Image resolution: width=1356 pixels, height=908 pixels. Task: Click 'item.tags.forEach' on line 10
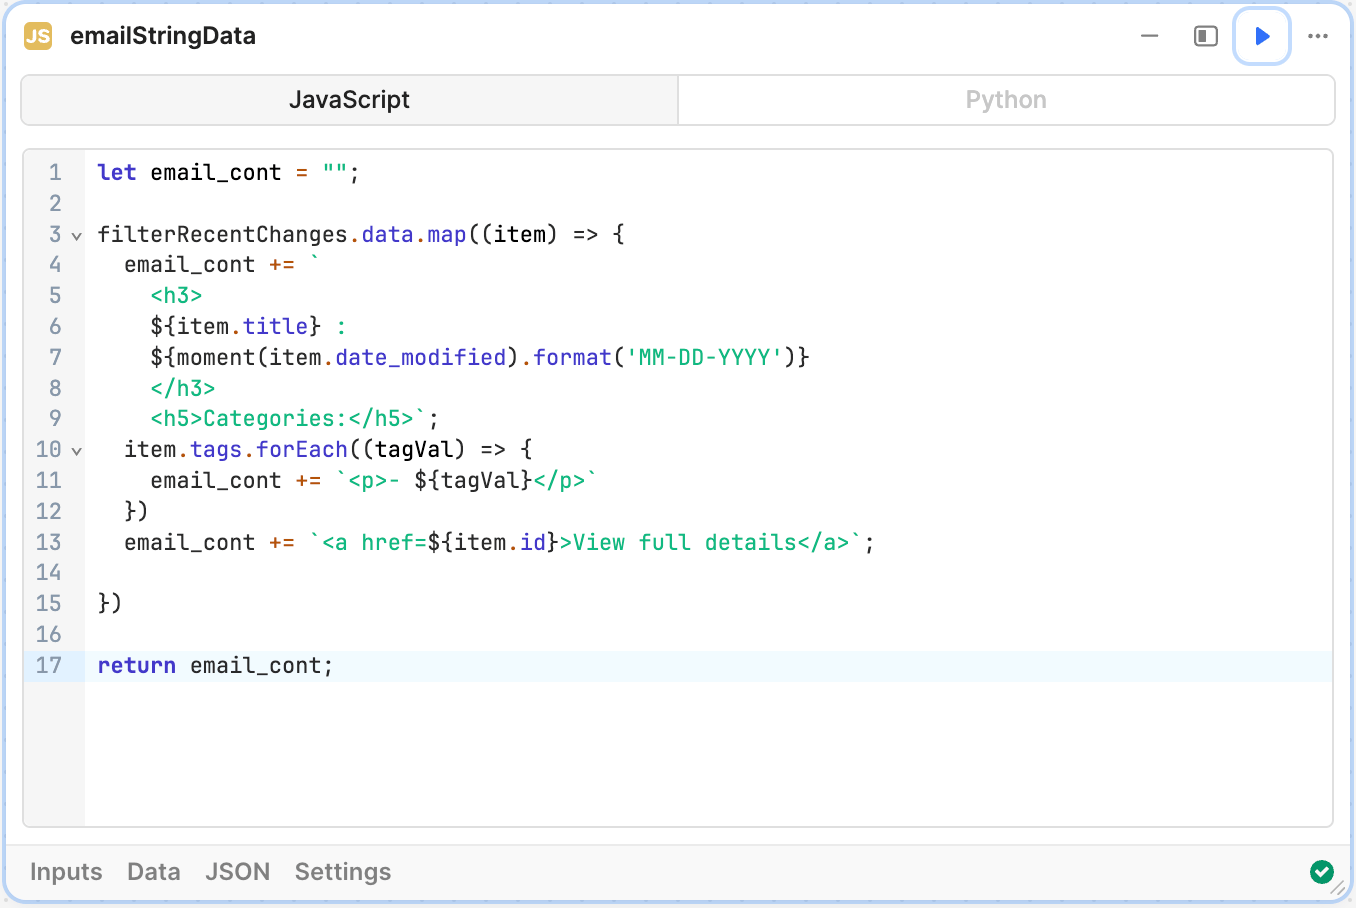pyautogui.click(x=236, y=449)
